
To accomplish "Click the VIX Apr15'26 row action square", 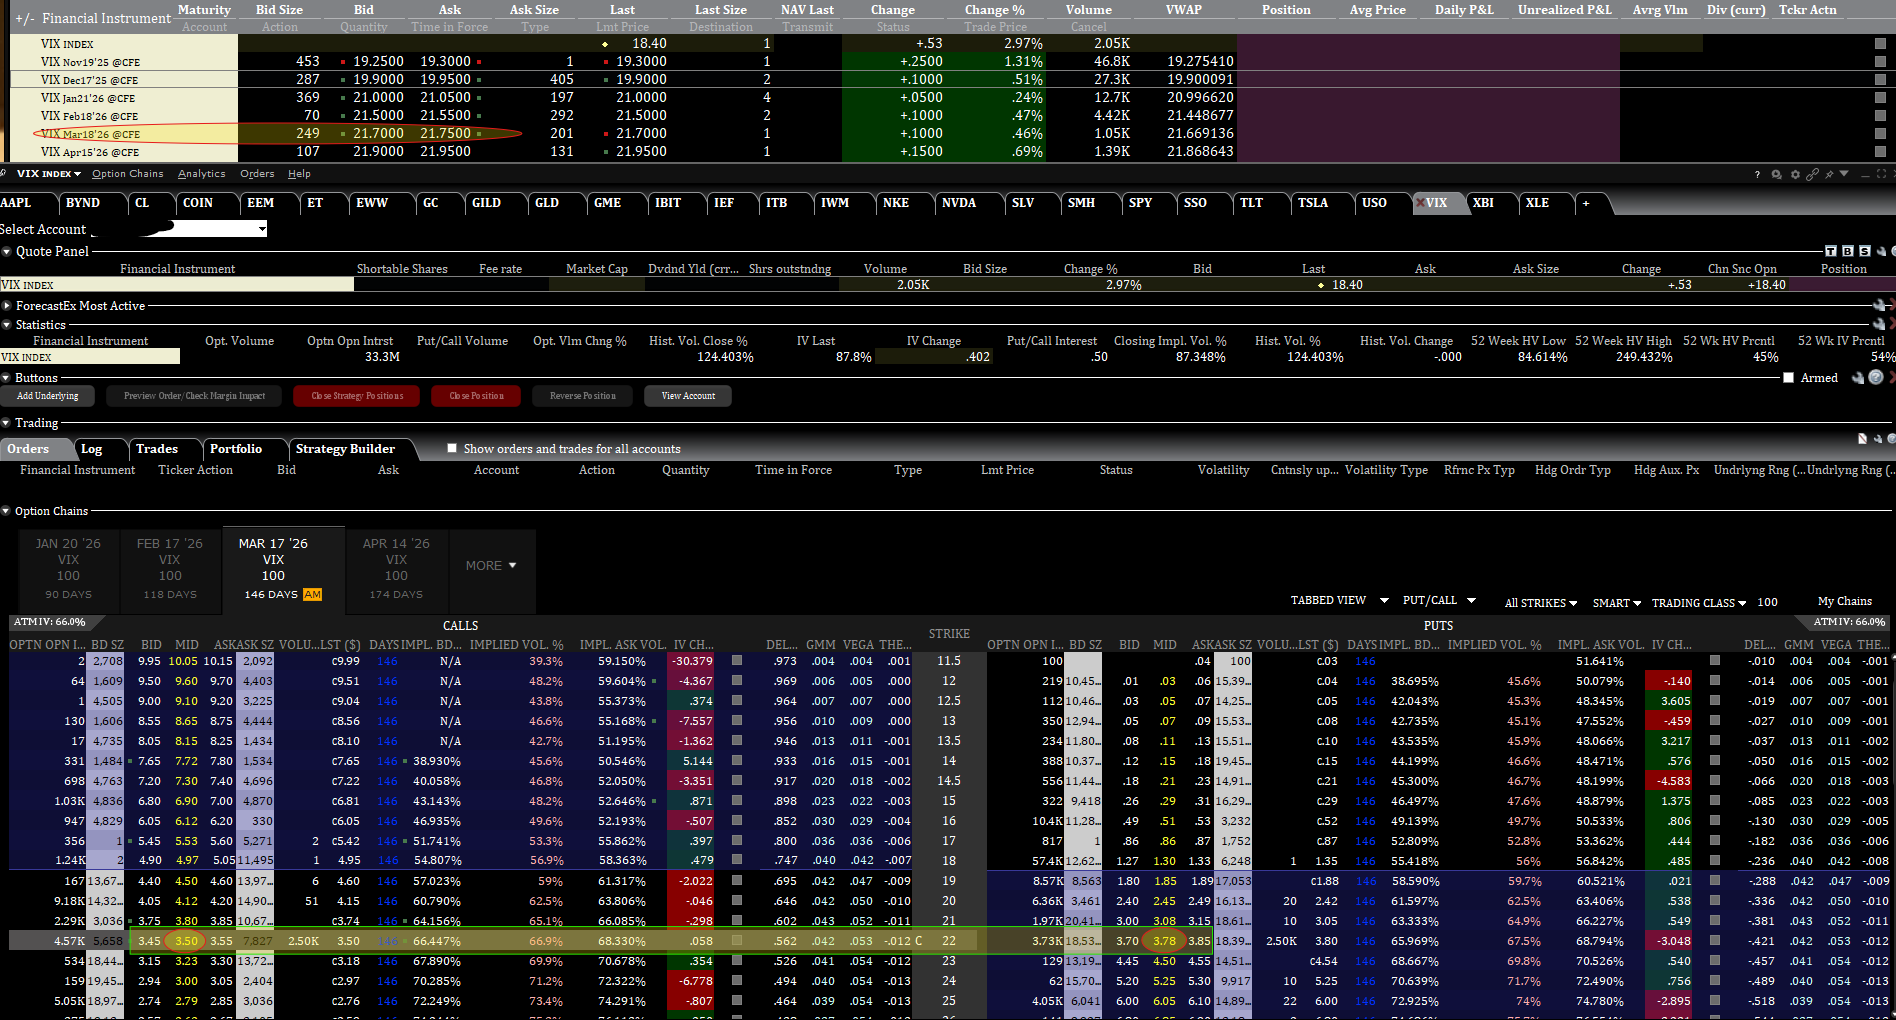I will tap(1880, 151).
